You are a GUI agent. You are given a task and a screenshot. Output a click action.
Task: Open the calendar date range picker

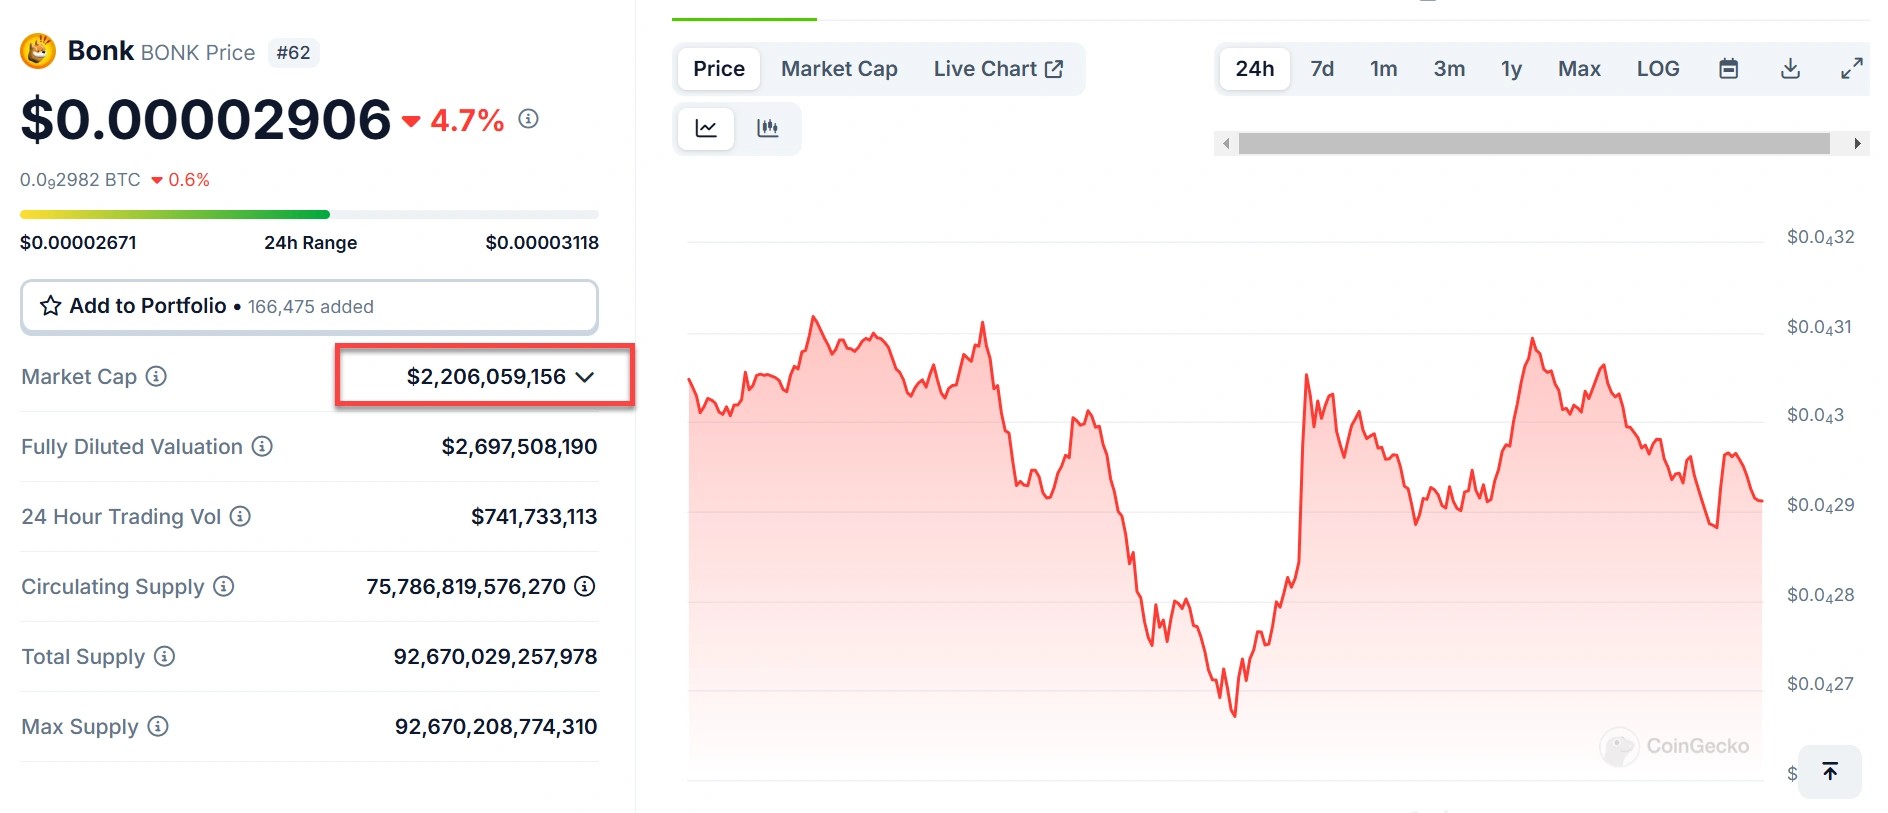tap(1728, 69)
